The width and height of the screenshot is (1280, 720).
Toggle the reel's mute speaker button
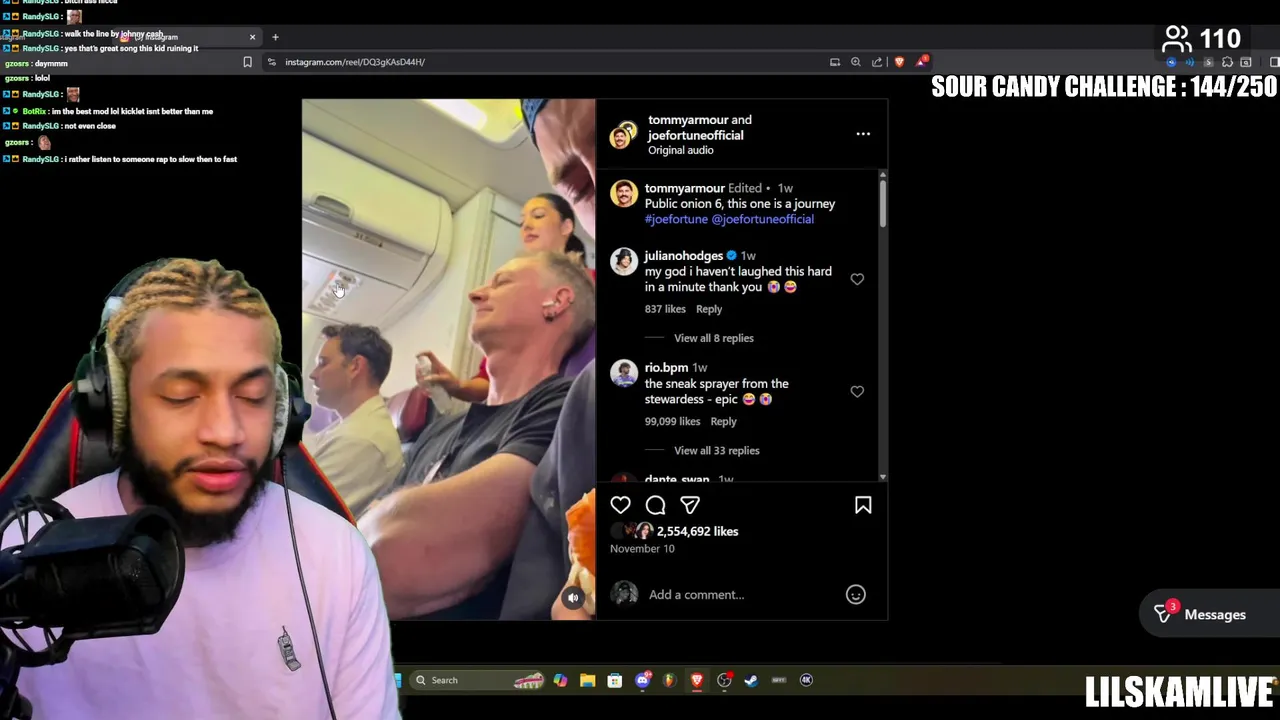click(573, 598)
